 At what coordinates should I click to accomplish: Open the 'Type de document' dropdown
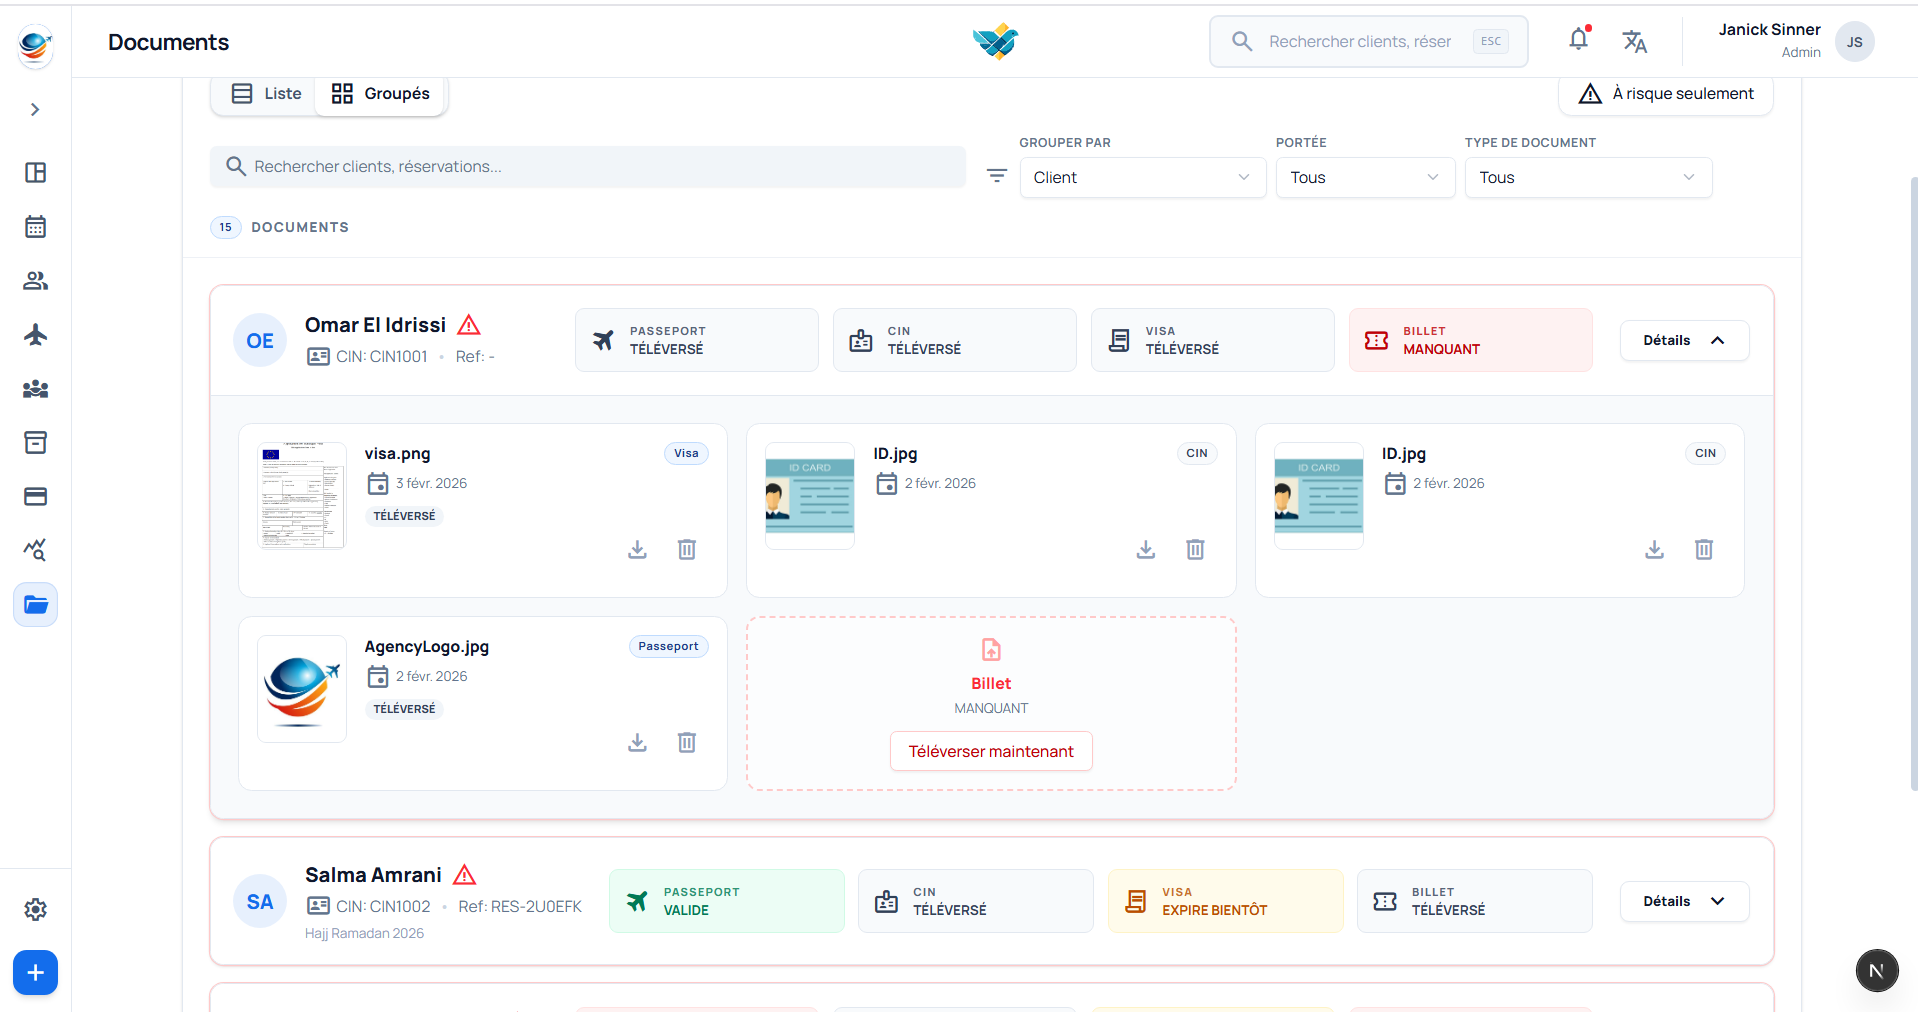point(1587,177)
